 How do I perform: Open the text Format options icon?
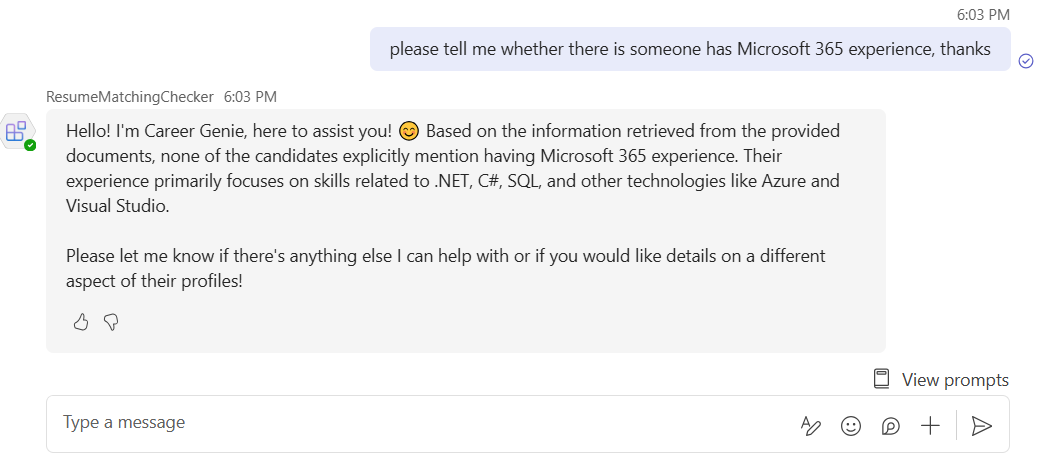[811, 426]
